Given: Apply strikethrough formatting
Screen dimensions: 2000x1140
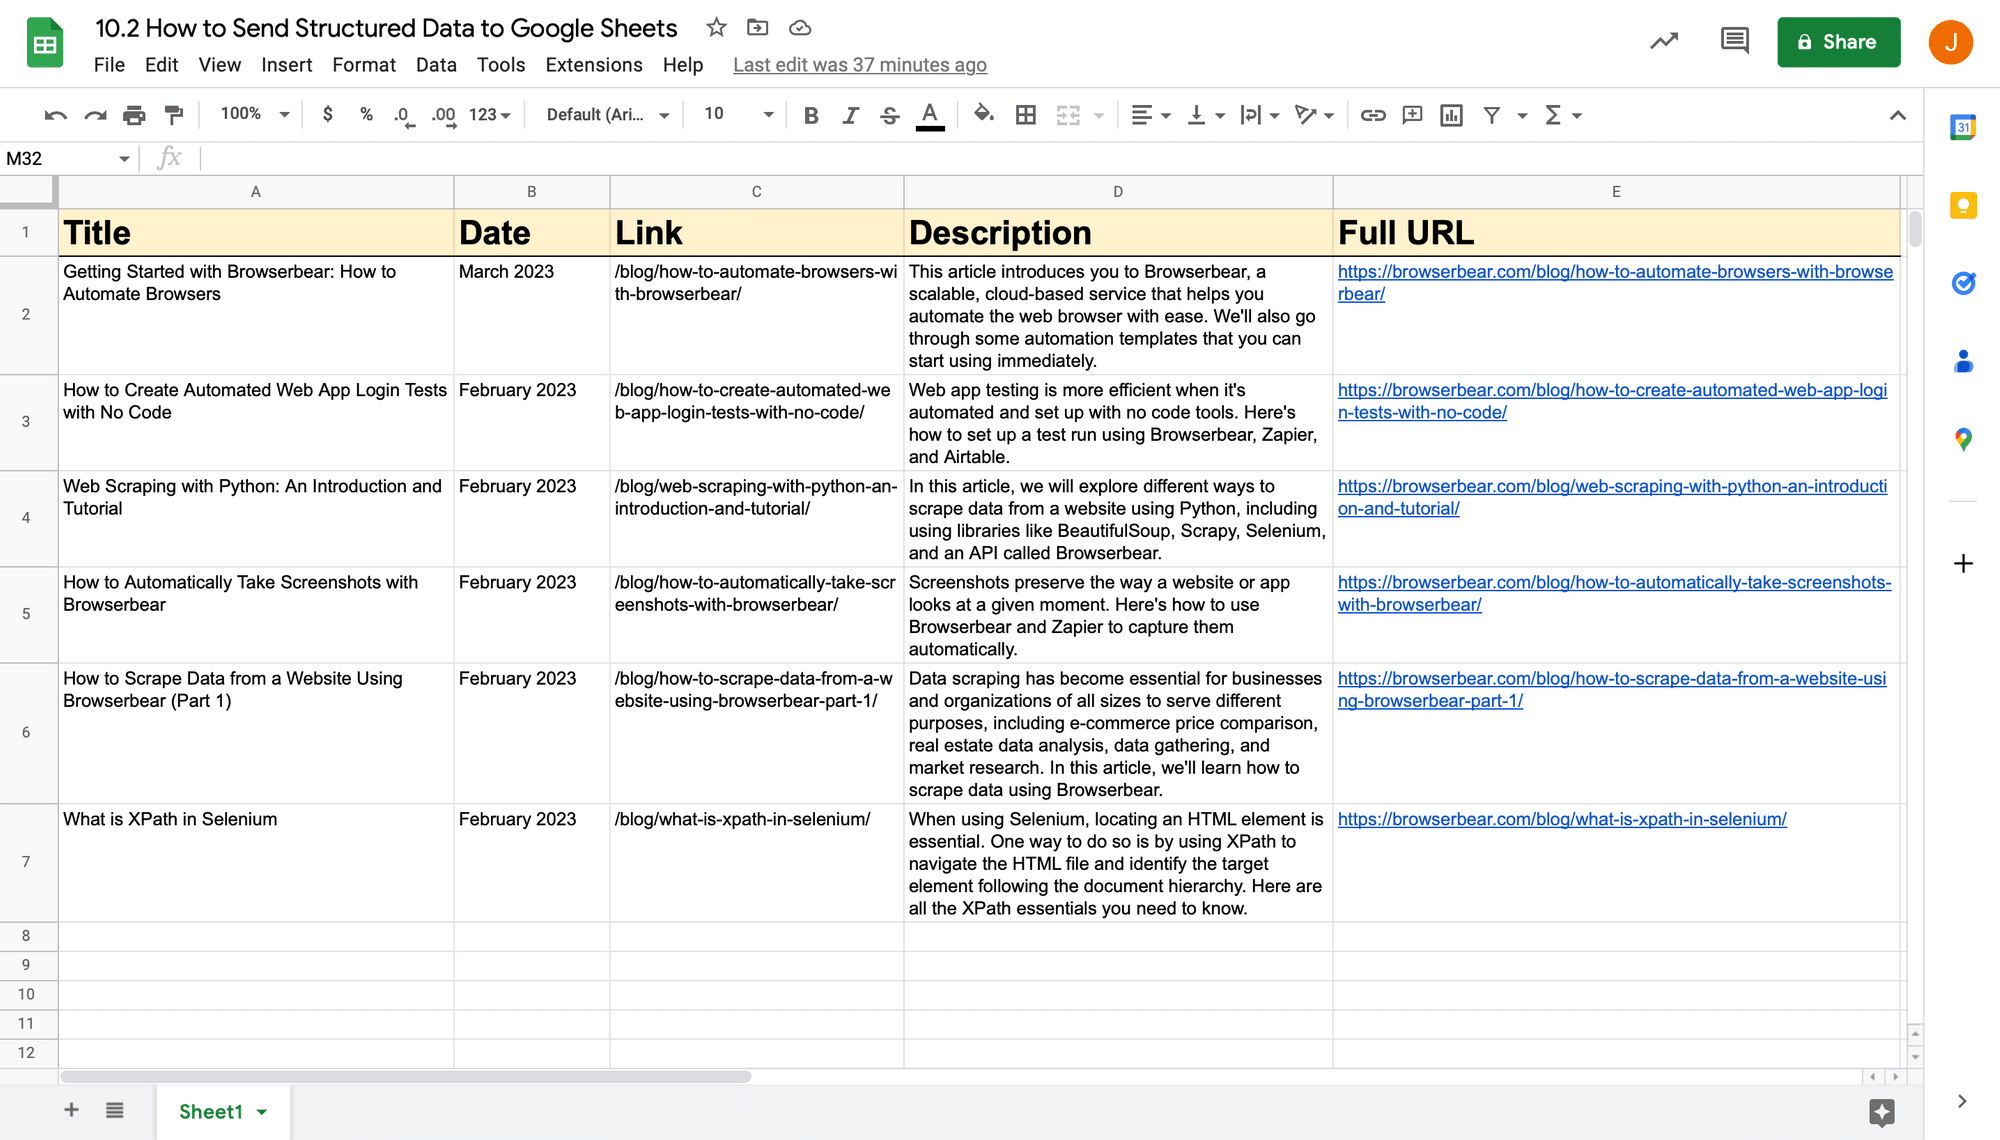Looking at the screenshot, I should 889,114.
